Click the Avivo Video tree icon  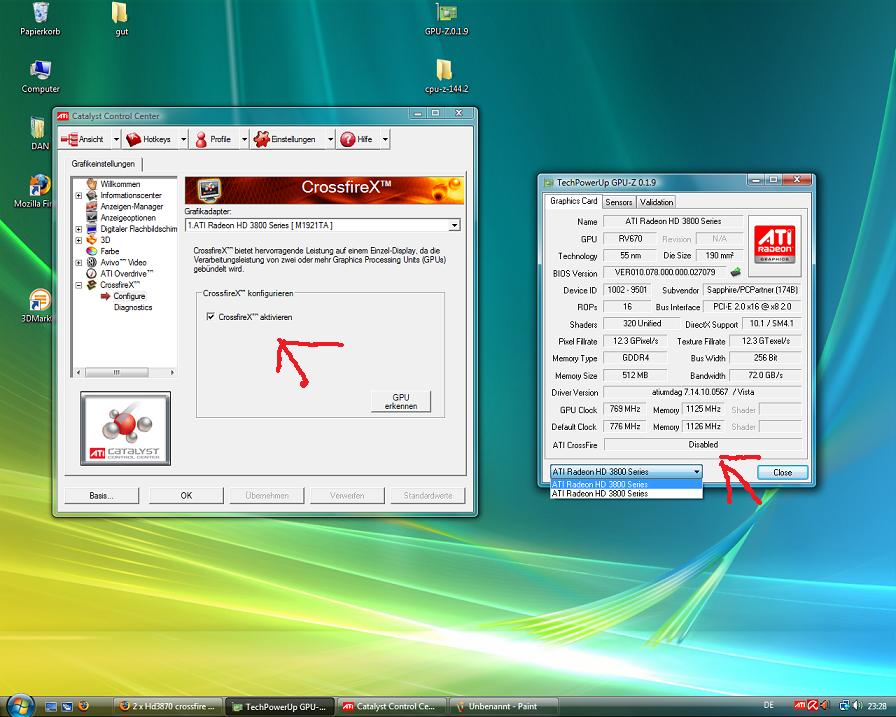tap(91, 263)
